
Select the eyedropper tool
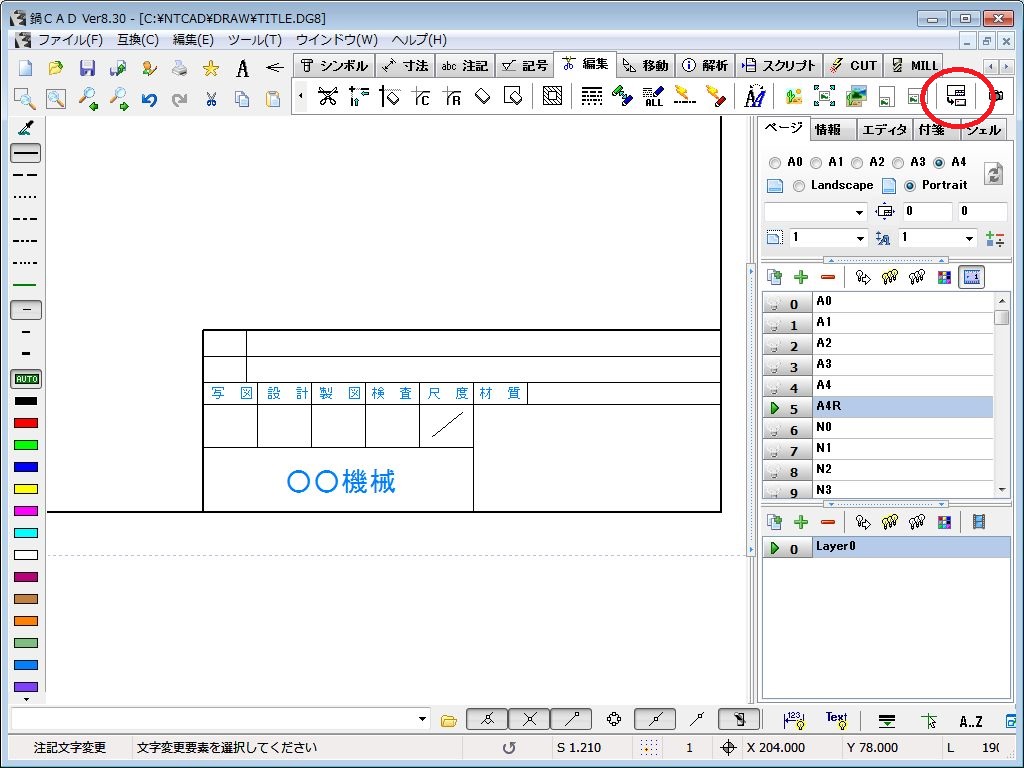[x=26, y=129]
